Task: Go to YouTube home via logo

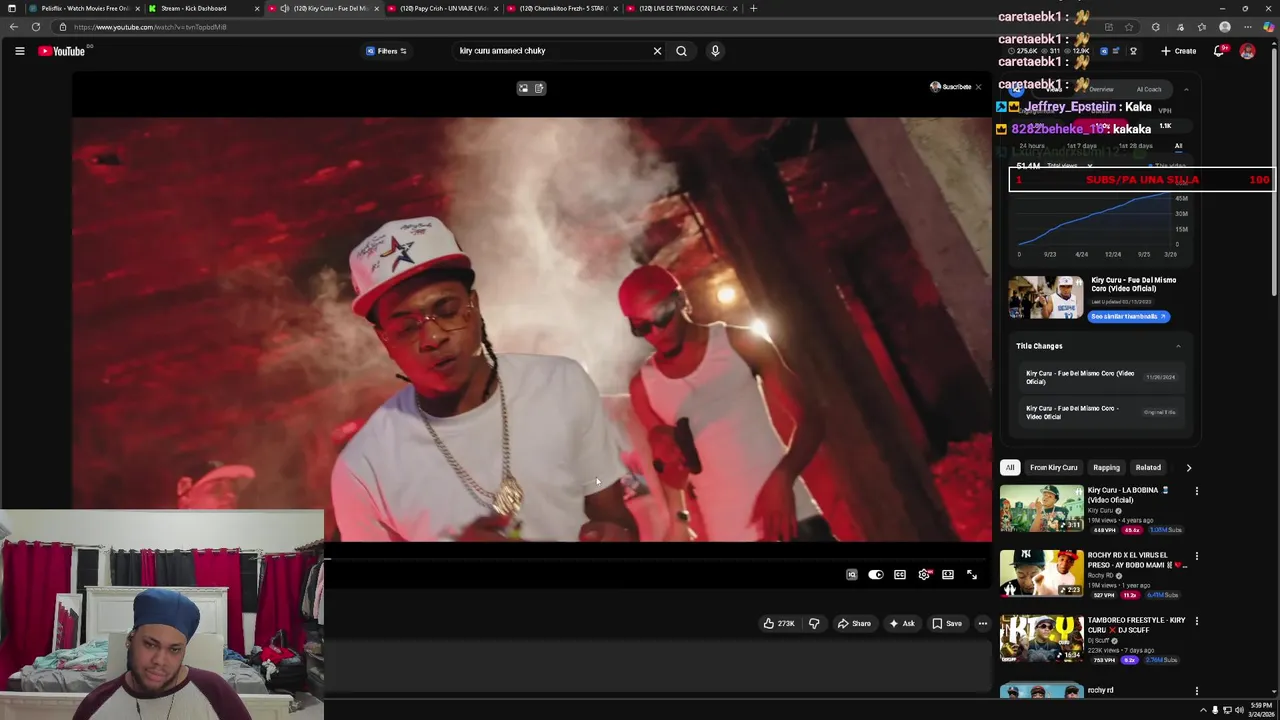Action: [x=62, y=51]
